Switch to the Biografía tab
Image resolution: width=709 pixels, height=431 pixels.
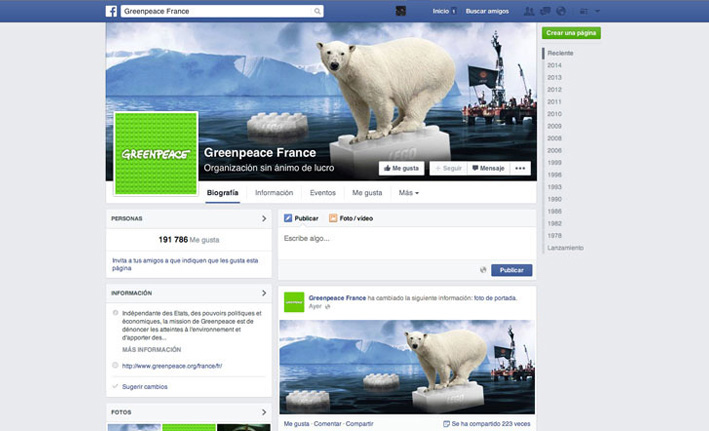click(222, 193)
